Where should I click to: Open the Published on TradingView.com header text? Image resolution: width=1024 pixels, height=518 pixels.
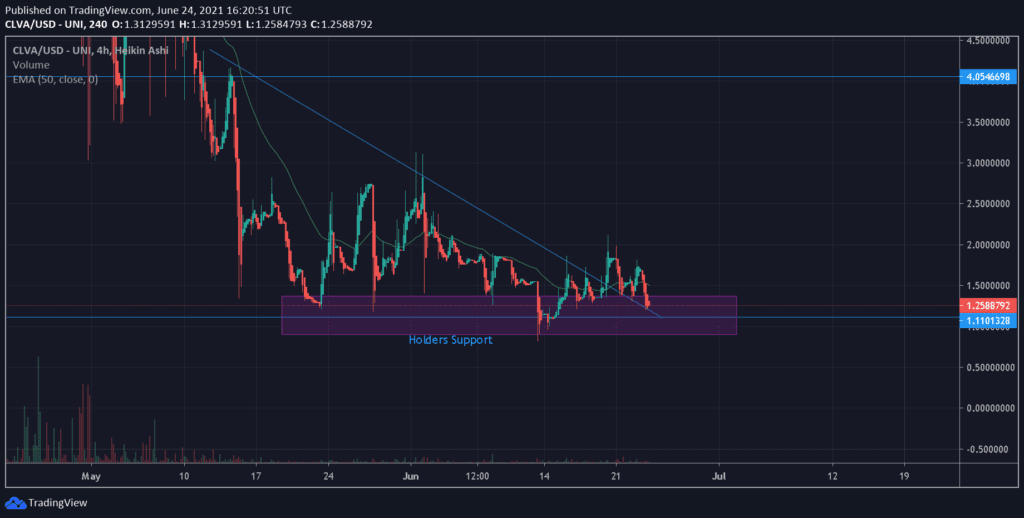(160, 8)
